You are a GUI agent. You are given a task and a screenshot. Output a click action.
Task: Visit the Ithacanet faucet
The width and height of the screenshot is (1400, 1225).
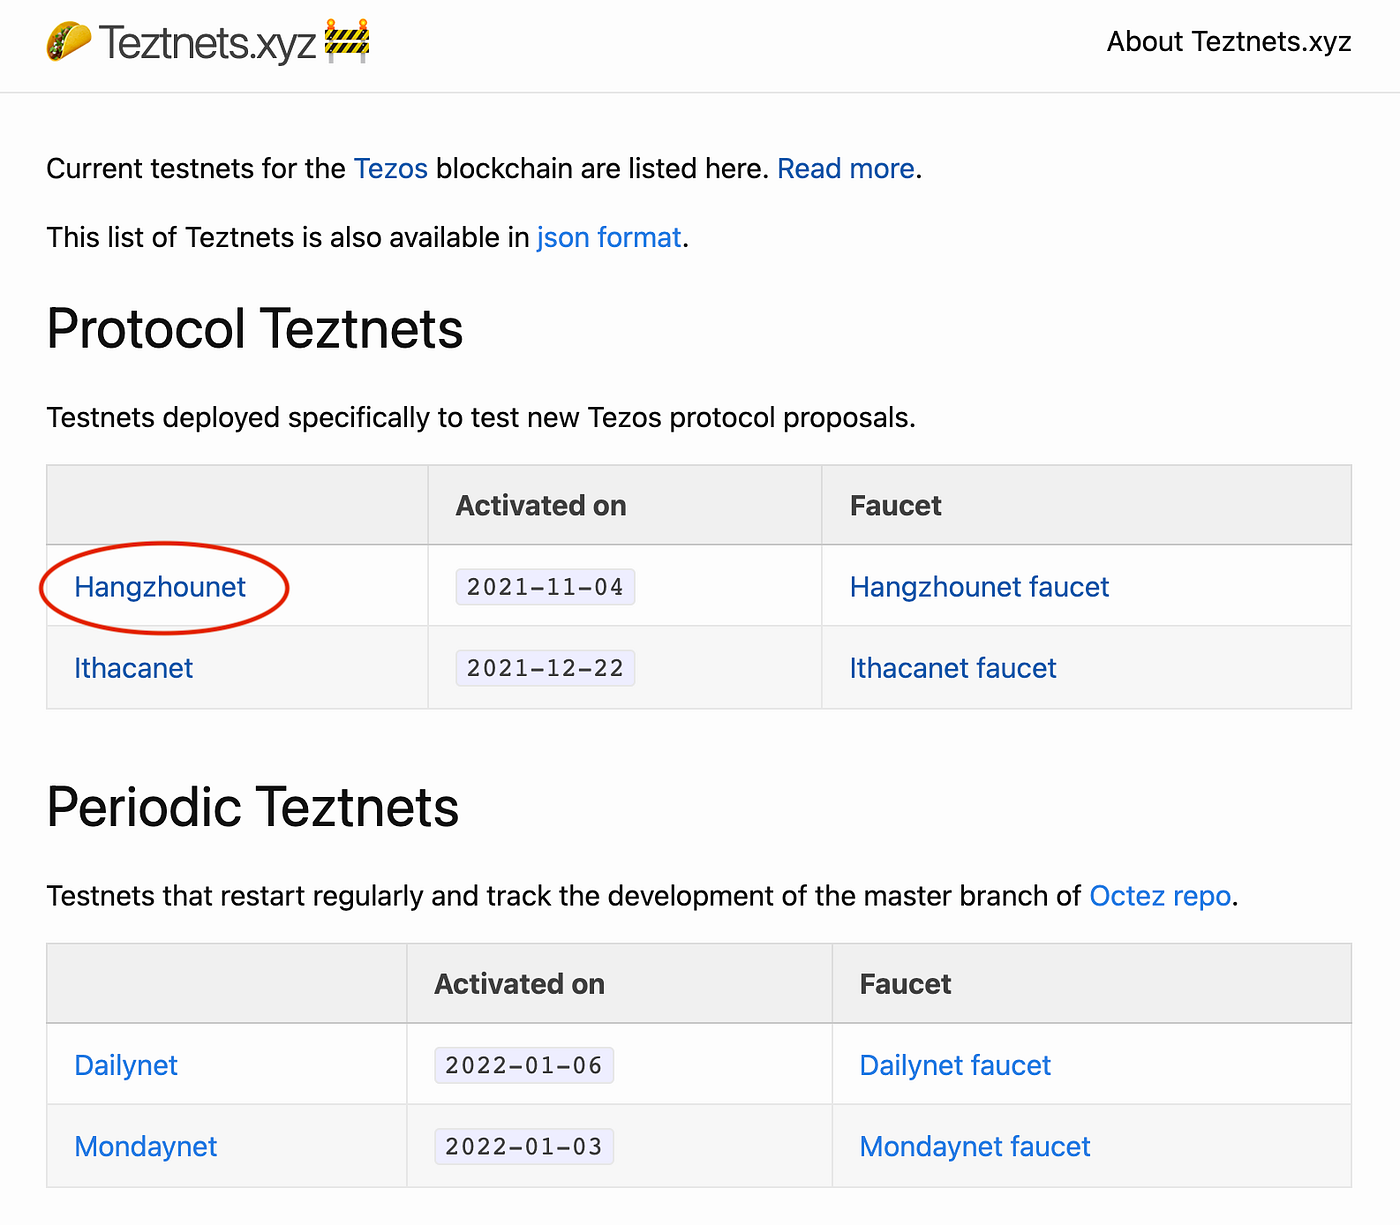(x=953, y=668)
